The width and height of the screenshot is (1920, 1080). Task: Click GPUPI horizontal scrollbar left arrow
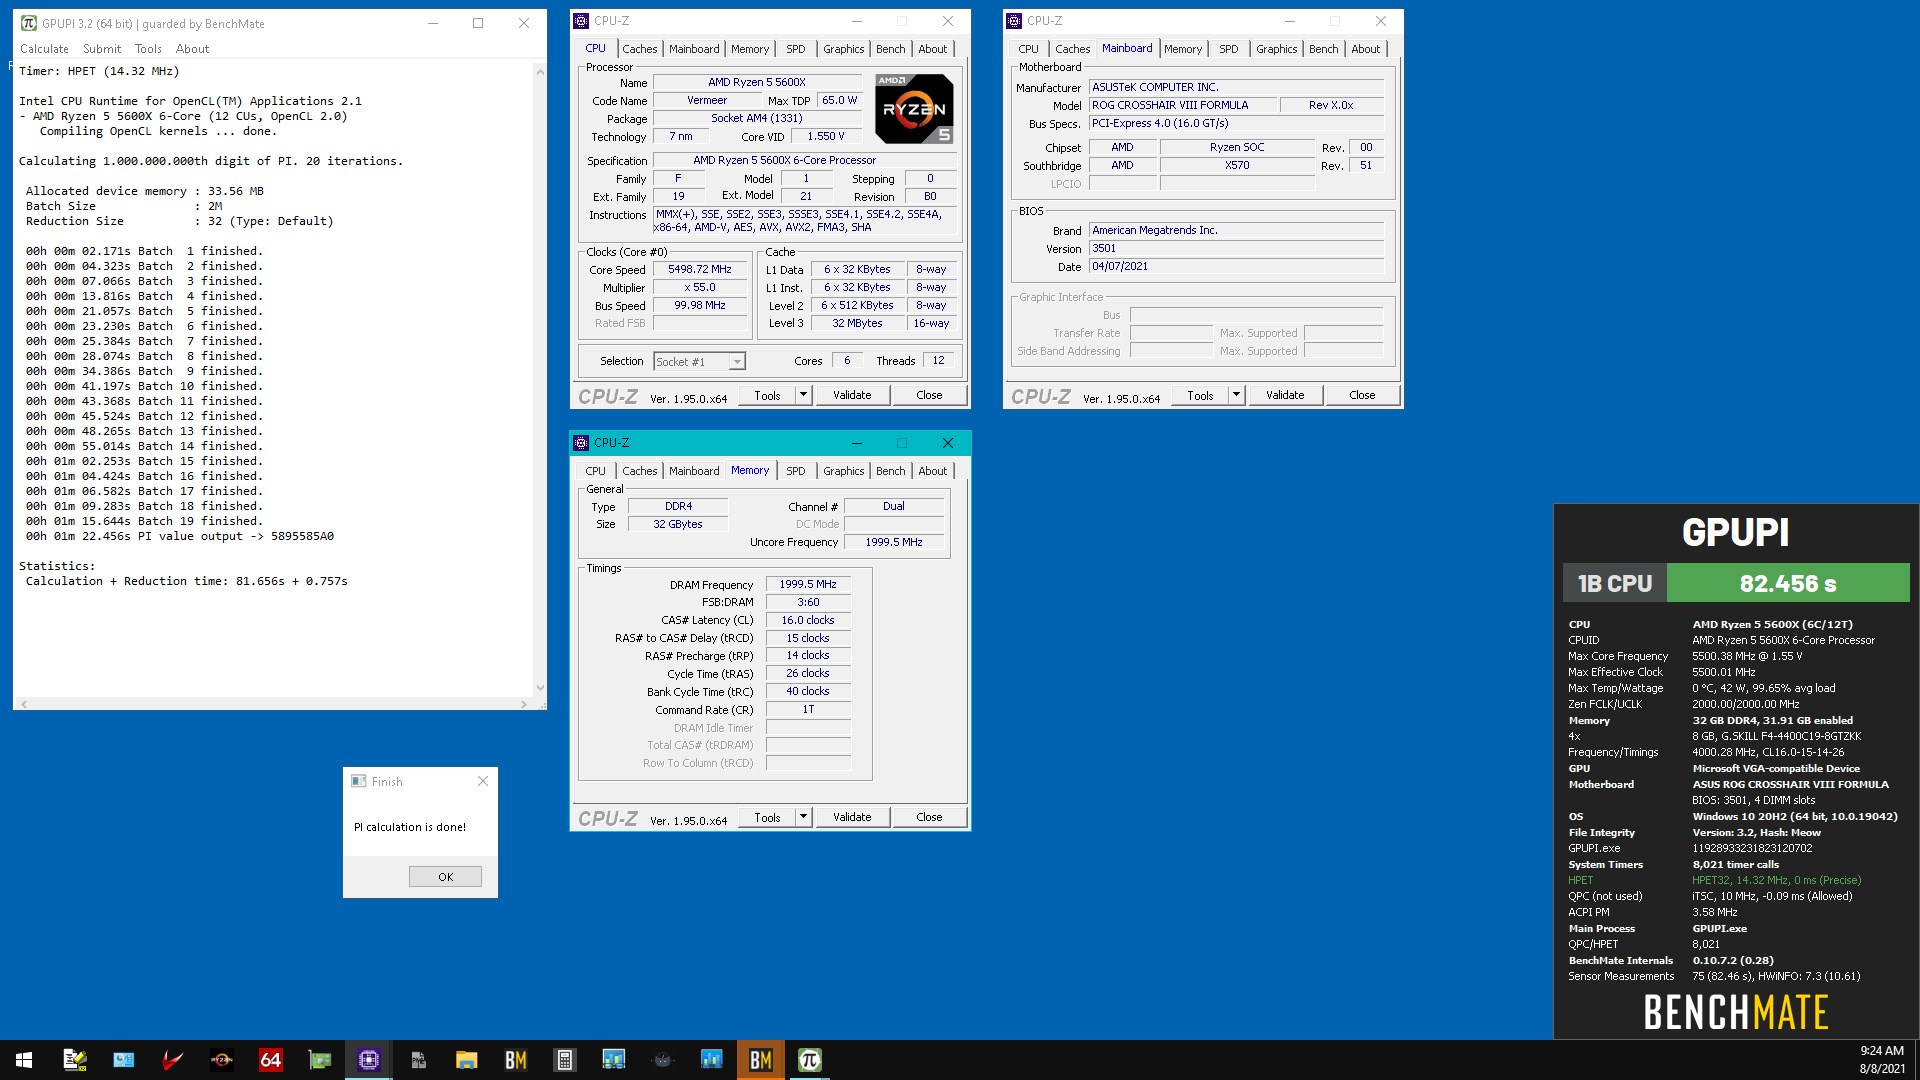(24, 704)
